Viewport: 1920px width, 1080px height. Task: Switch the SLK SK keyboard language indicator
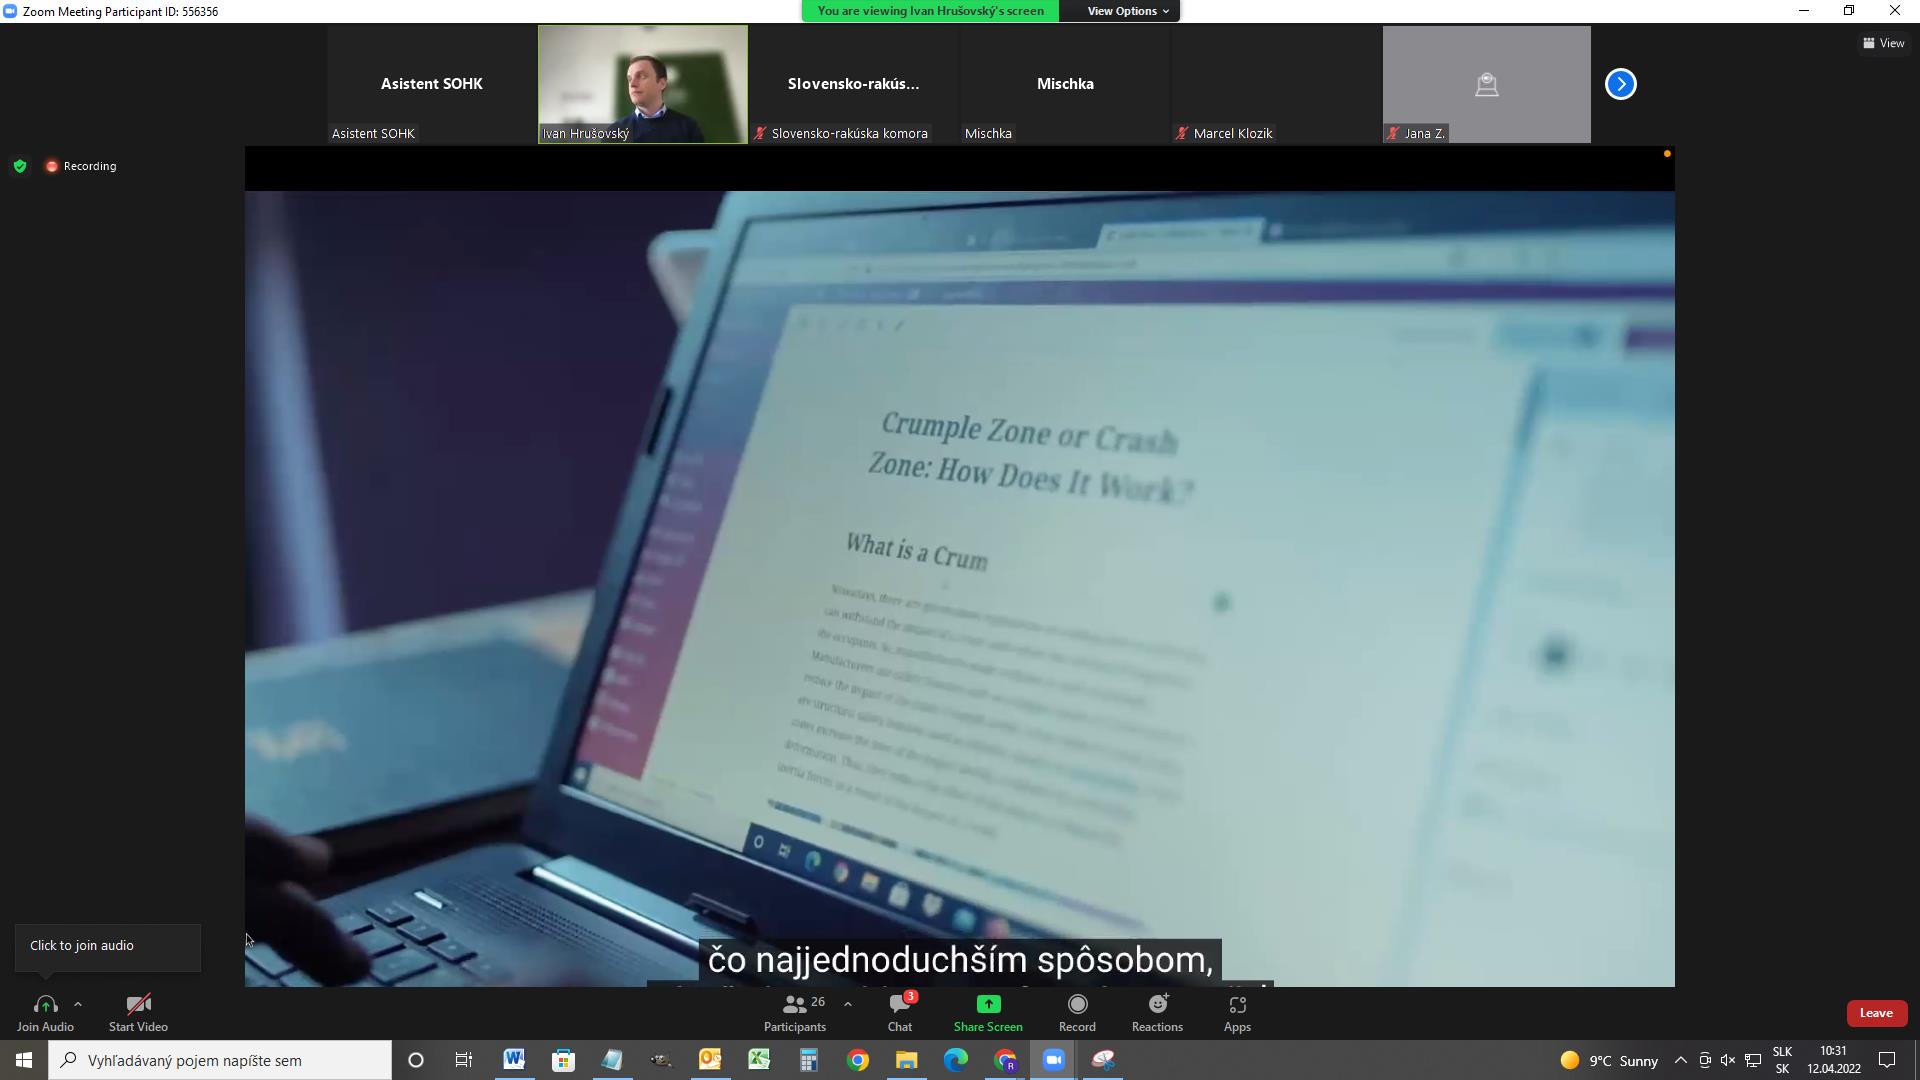(x=1782, y=1060)
